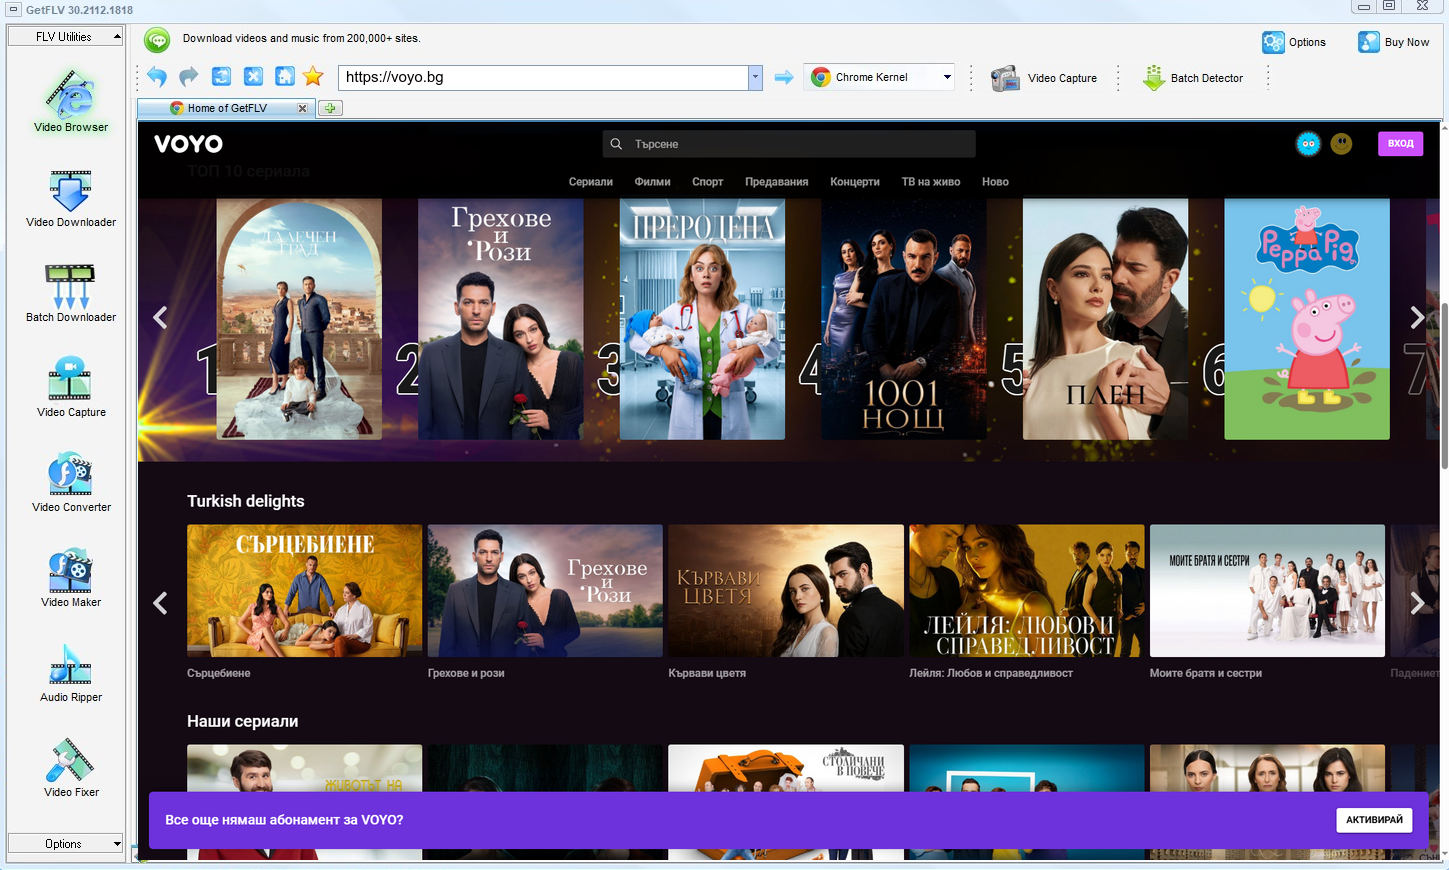
Task: Select the Turkish delights heading
Action: tap(245, 501)
